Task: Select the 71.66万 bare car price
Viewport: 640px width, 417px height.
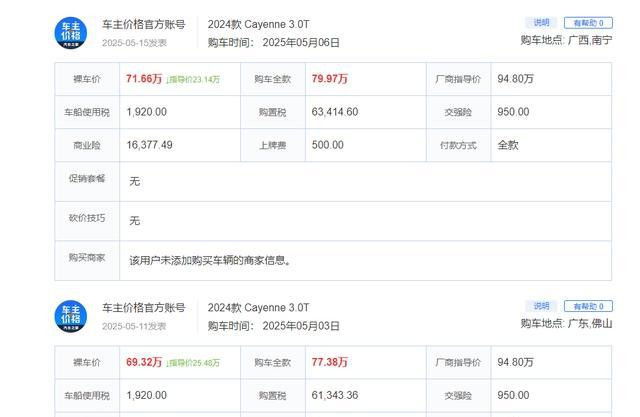Action: (144, 78)
